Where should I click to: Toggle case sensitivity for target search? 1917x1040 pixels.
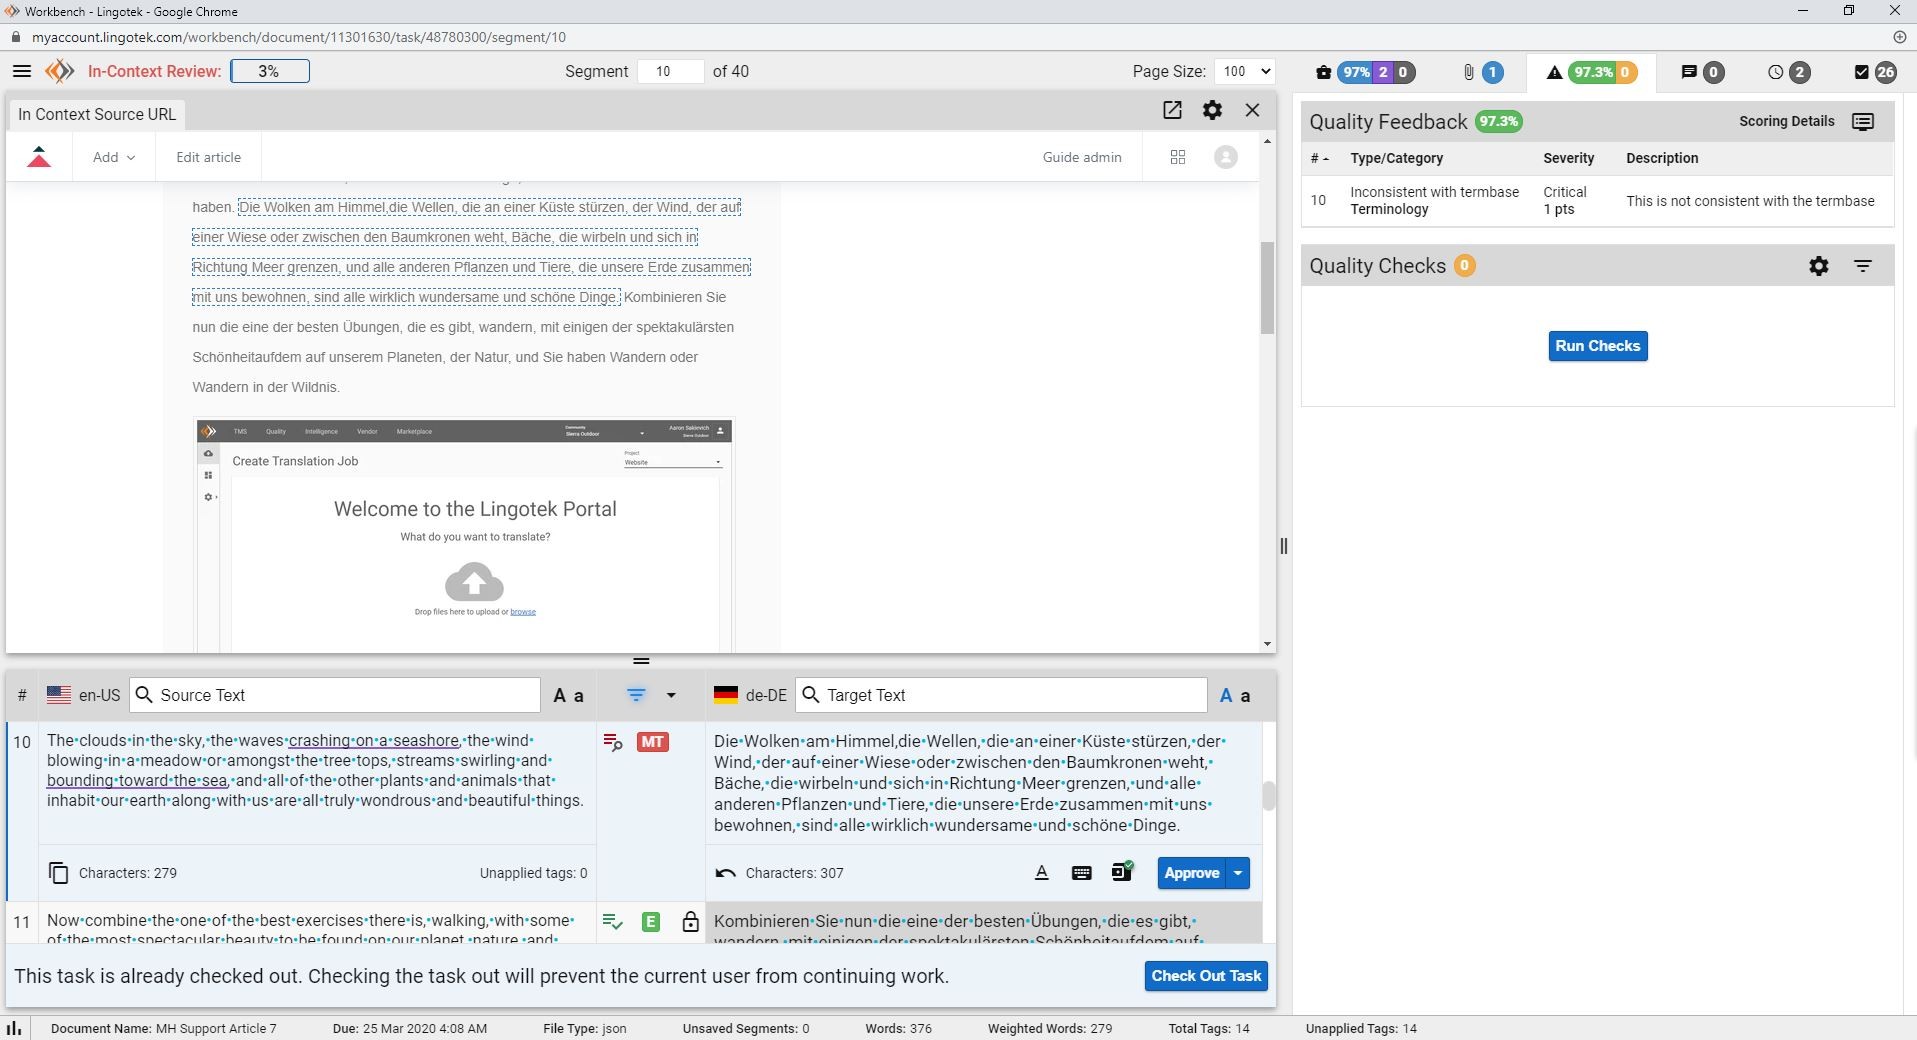[x=1235, y=696]
